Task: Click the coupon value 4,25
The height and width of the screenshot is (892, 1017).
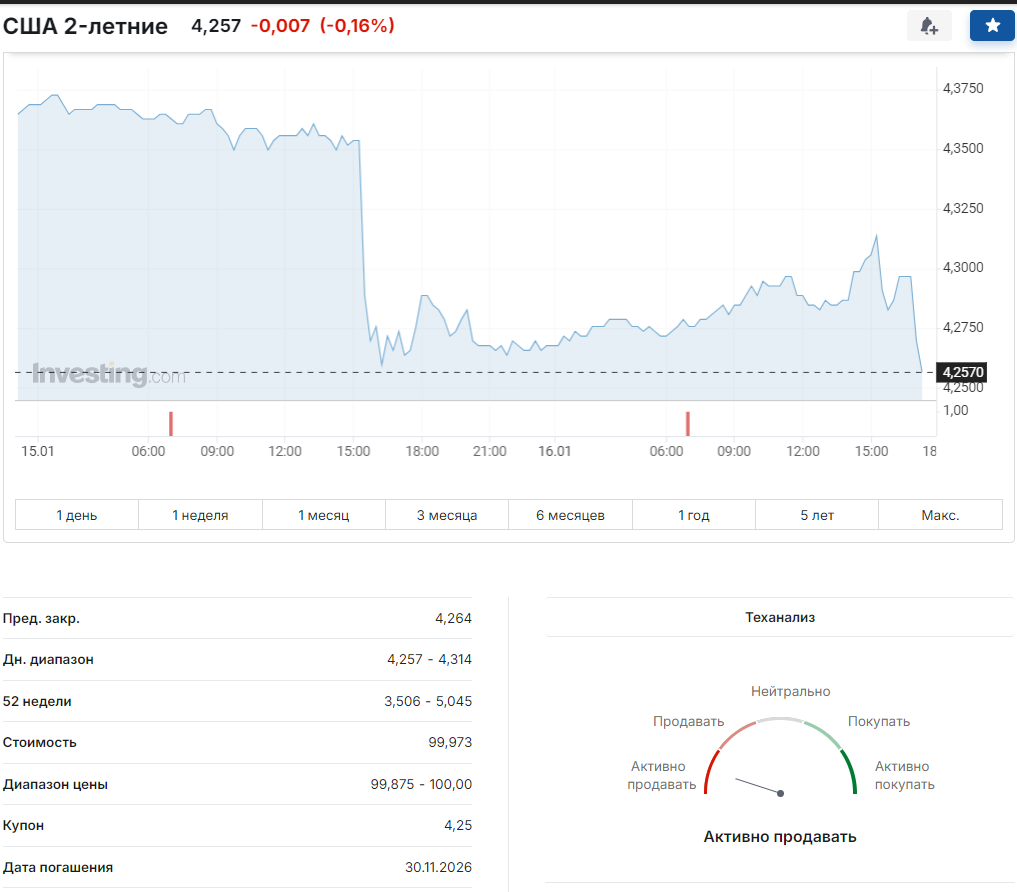Action: pos(458,825)
